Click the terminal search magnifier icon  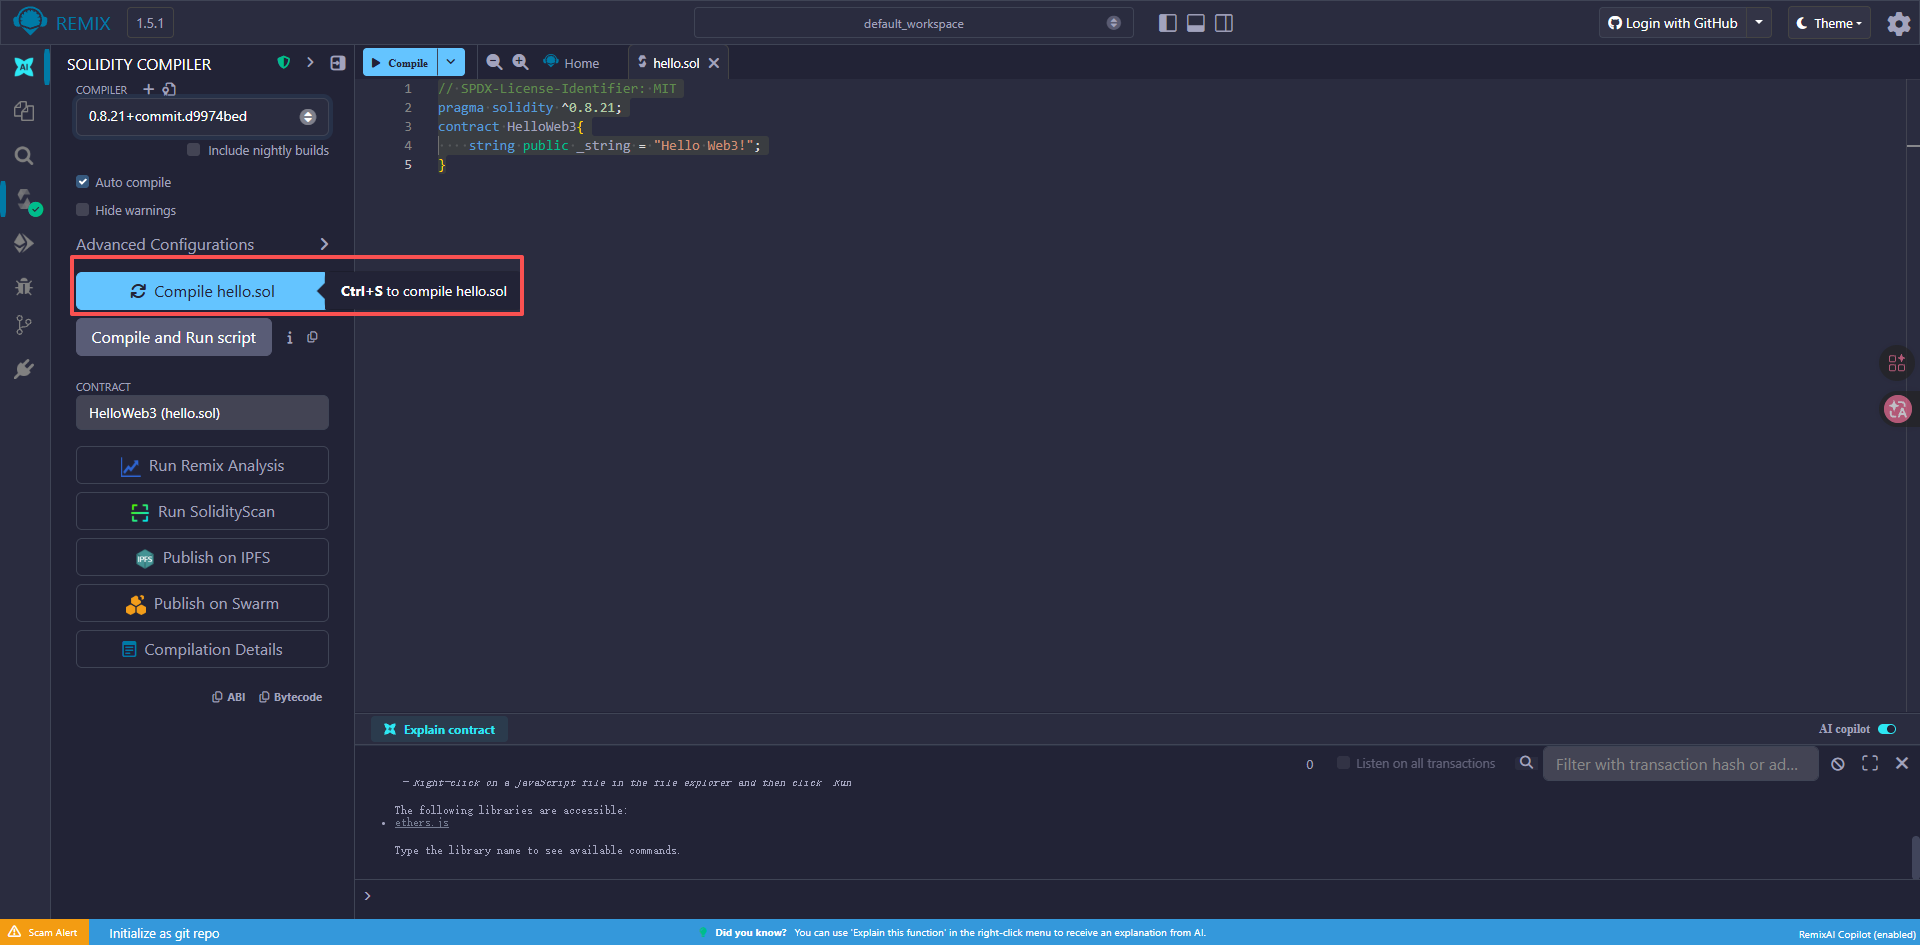(x=1526, y=763)
